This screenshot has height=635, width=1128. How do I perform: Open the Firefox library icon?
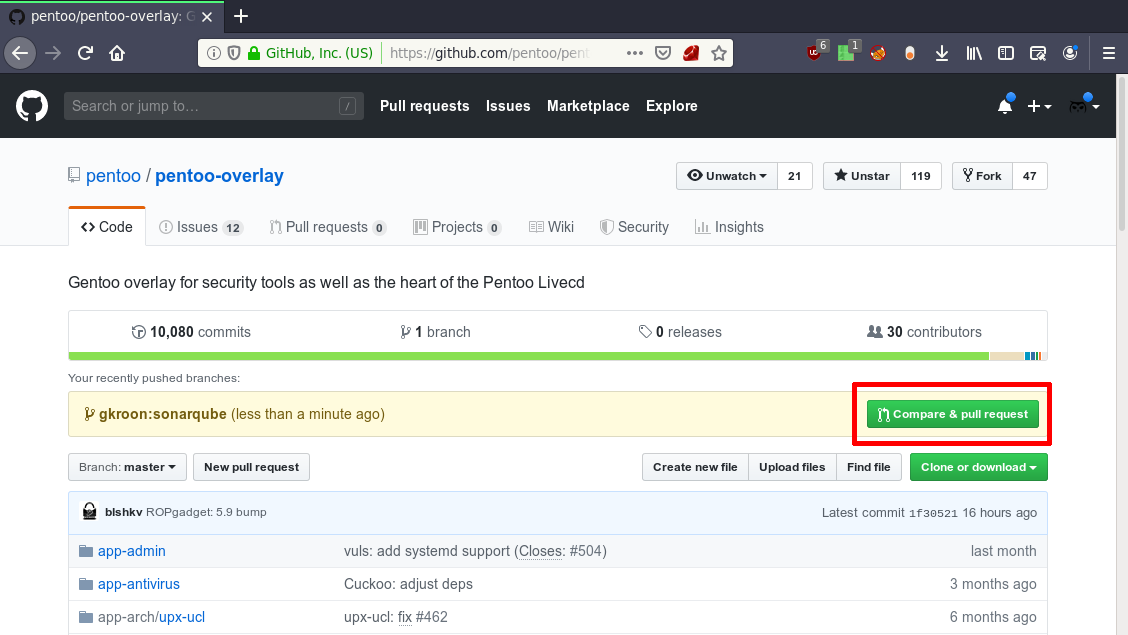click(x=974, y=53)
